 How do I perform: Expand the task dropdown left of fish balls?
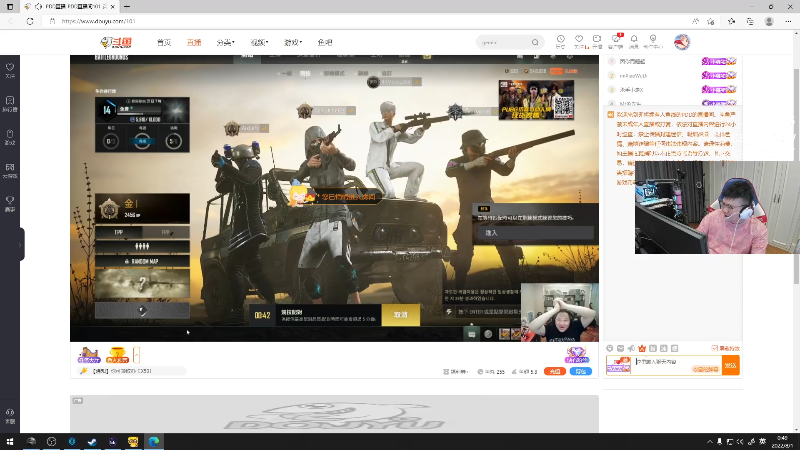point(457,371)
